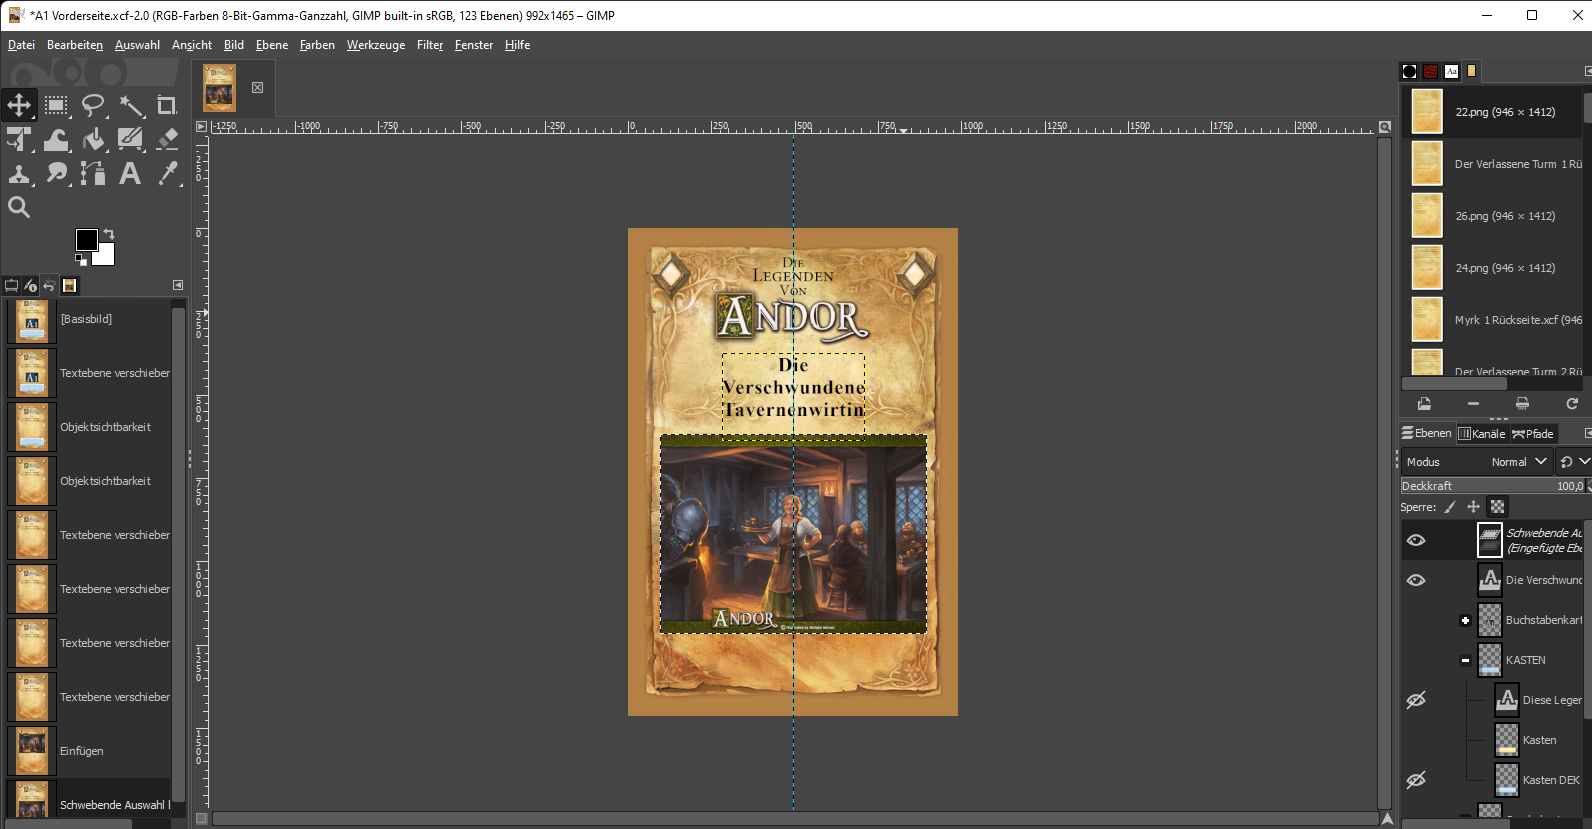The width and height of the screenshot is (1592, 829).
Task: Select the Bucket Fill tool
Action: (93, 139)
